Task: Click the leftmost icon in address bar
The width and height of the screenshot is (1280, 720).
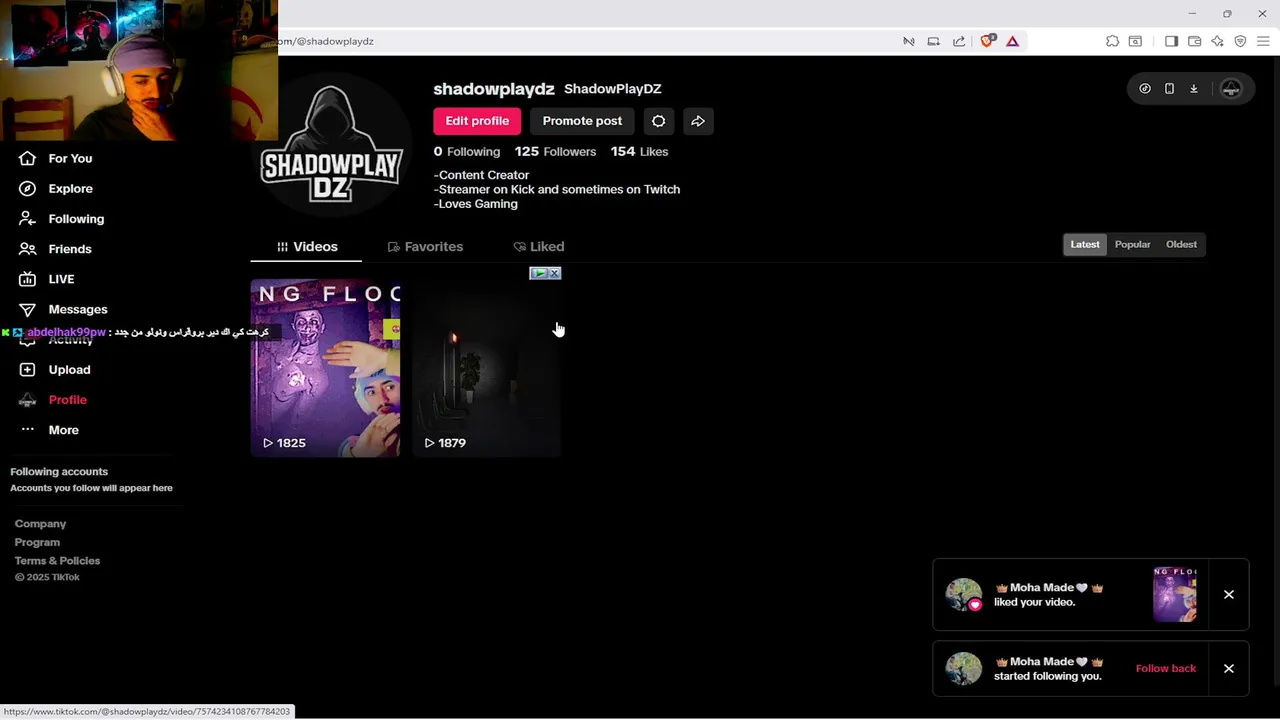Action: tap(908, 41)
